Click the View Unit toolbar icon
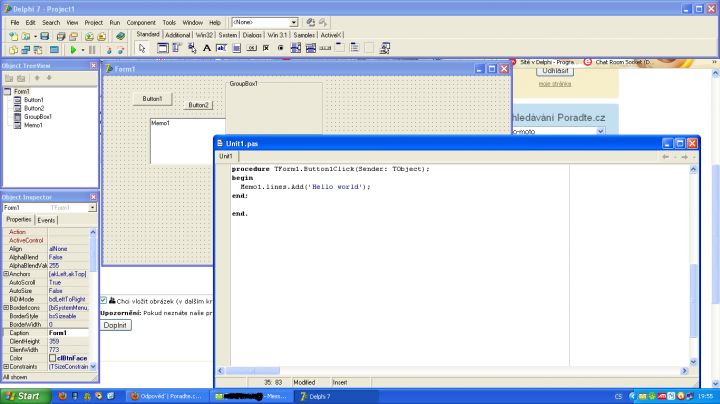Viewport: 720px width, 404px height. (x=13, y=50)
